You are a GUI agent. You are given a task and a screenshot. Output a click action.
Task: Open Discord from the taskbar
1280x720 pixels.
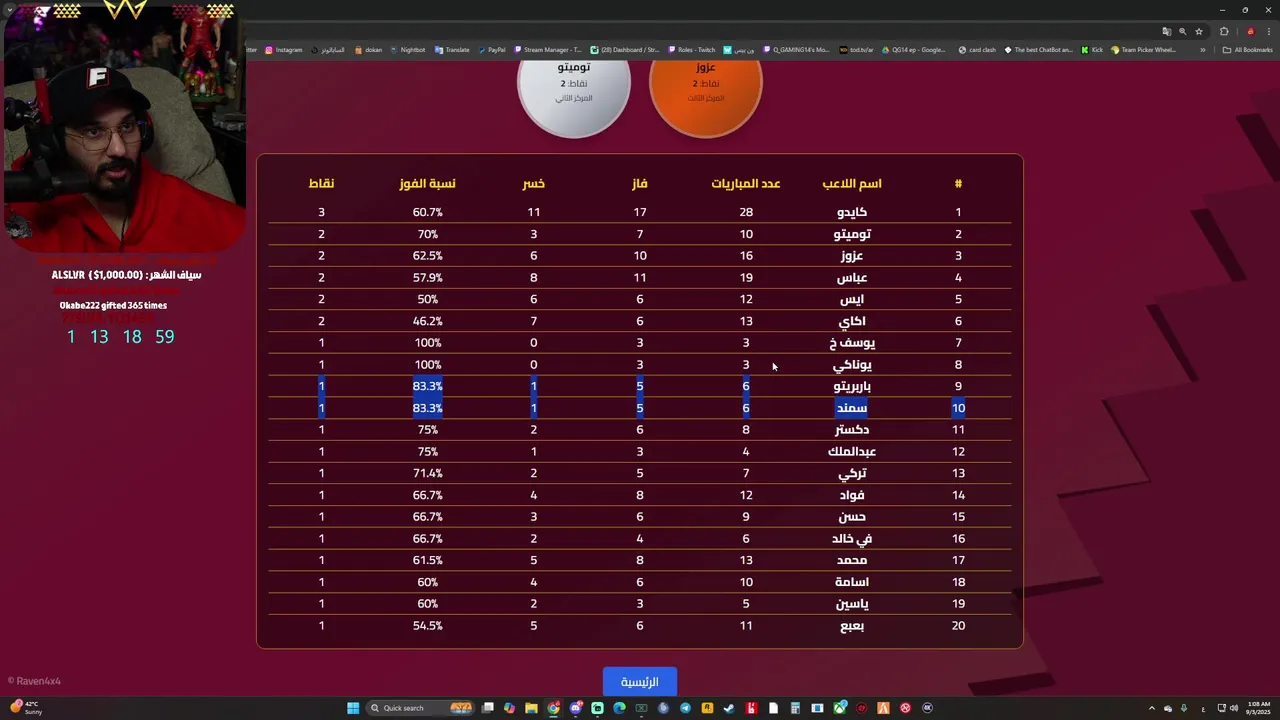[576, 708]
